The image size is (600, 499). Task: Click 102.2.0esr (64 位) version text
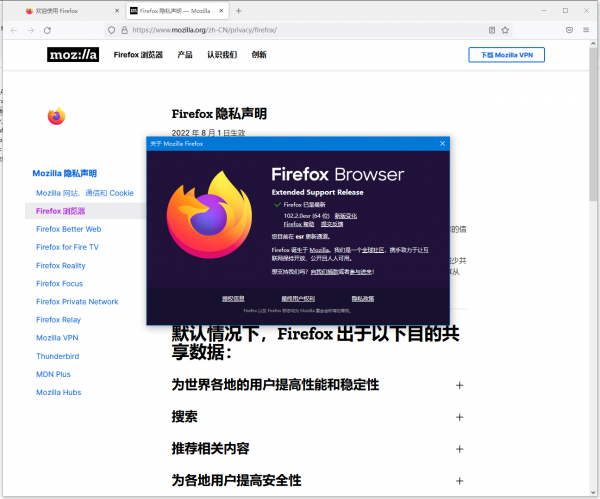(307, 215)
